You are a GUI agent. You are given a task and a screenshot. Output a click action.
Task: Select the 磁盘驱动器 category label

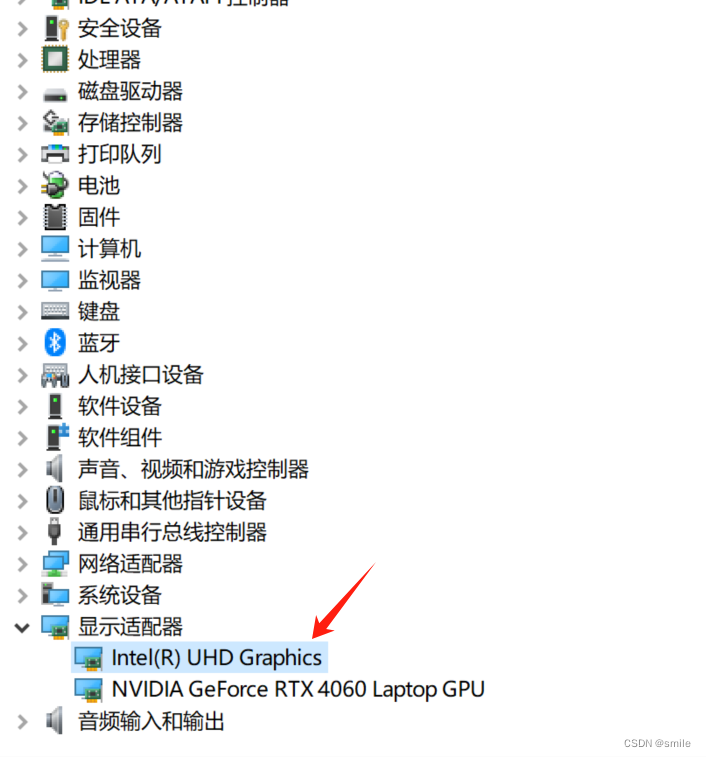pyautogui.click(x=130, y=91)
